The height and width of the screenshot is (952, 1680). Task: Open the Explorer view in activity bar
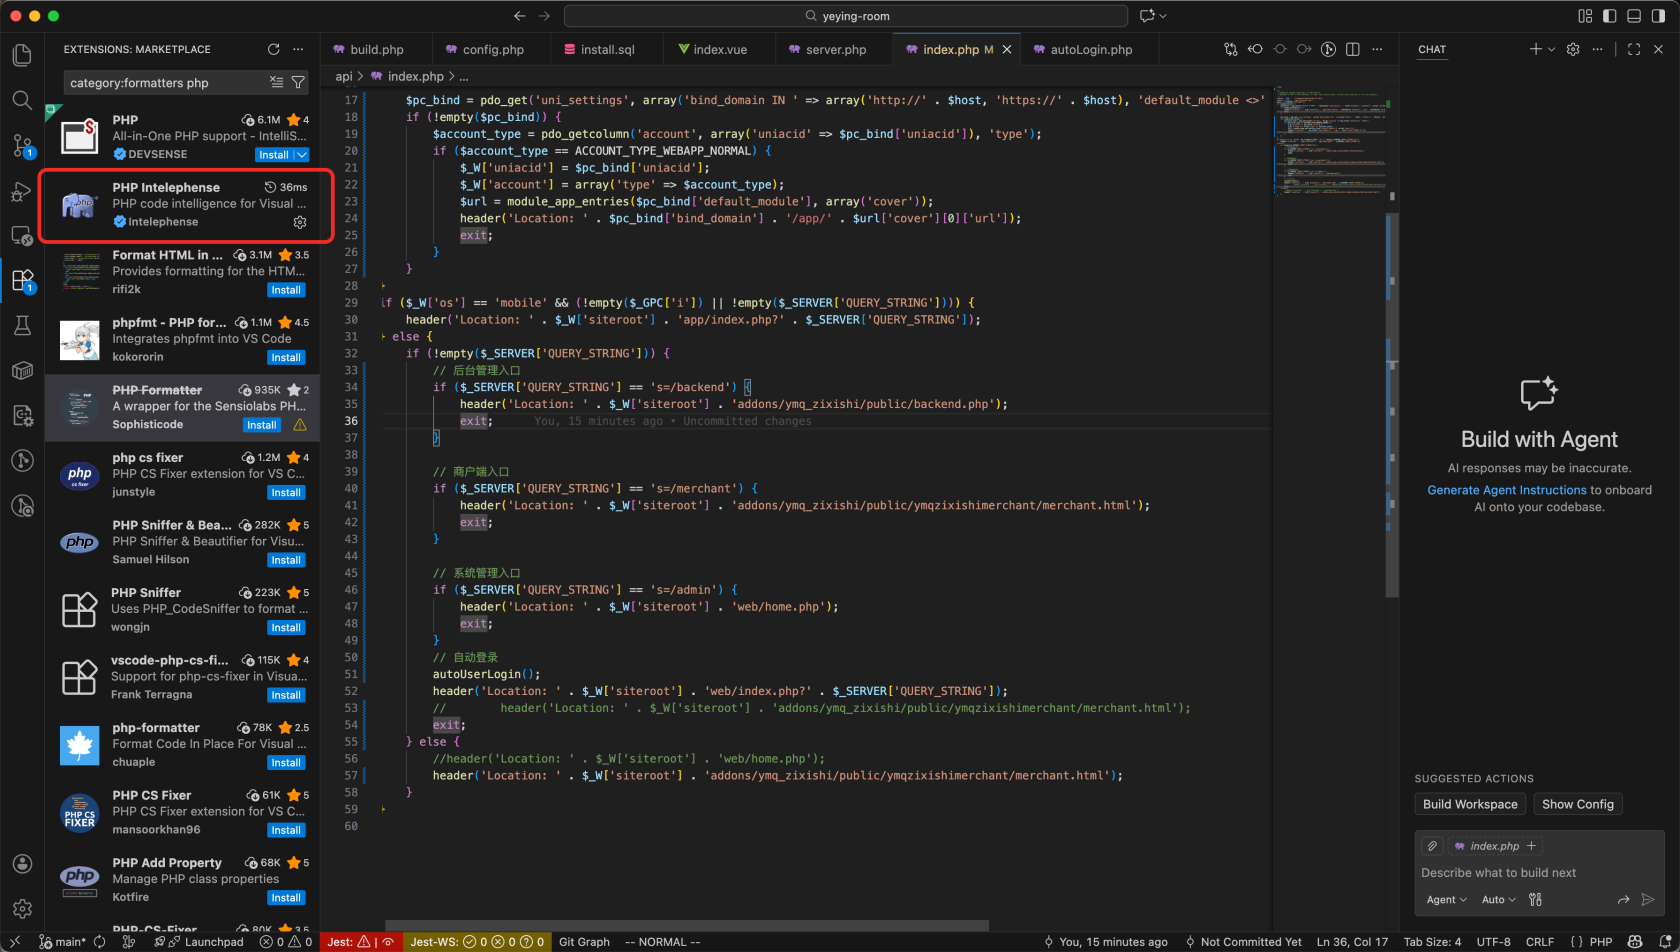click(22, 55)
